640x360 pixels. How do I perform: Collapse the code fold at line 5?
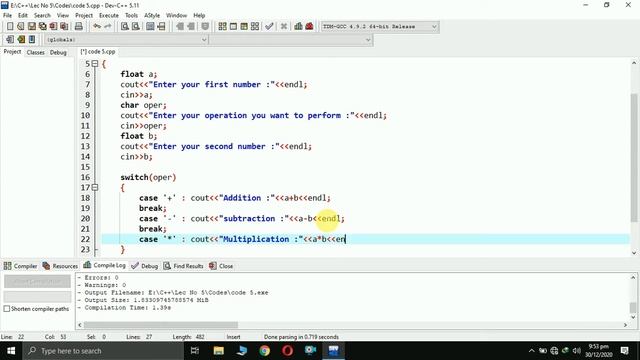click(95, 64)
